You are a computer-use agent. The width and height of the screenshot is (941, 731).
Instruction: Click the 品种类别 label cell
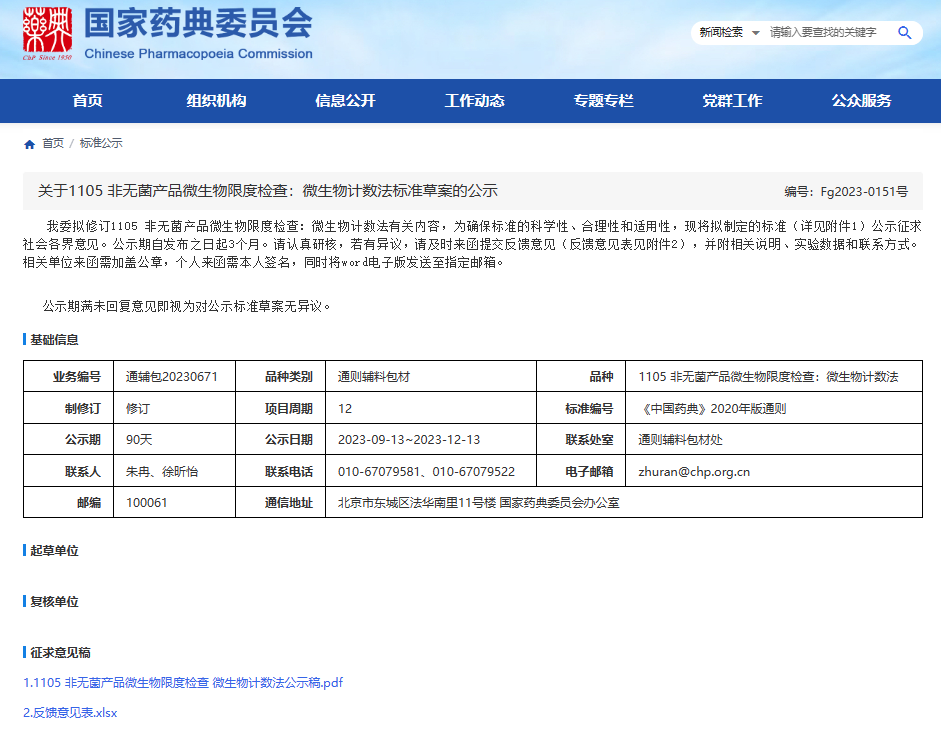pos(281,376)
